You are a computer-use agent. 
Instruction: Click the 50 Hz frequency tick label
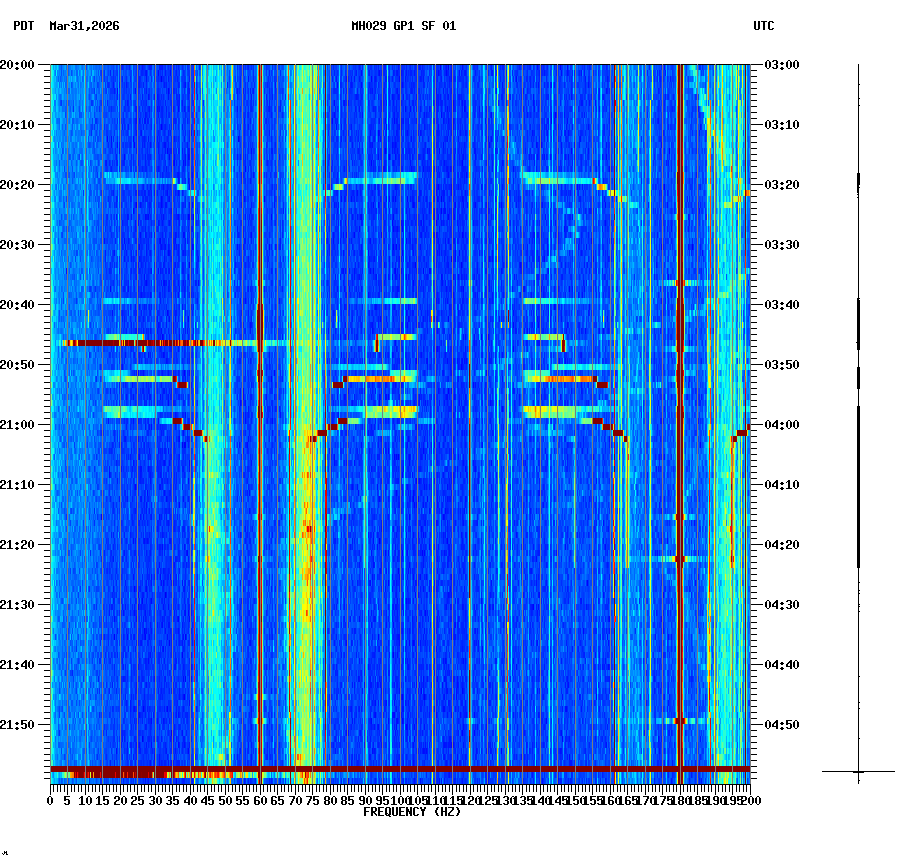pyautogui.click(x=226, y=801)
